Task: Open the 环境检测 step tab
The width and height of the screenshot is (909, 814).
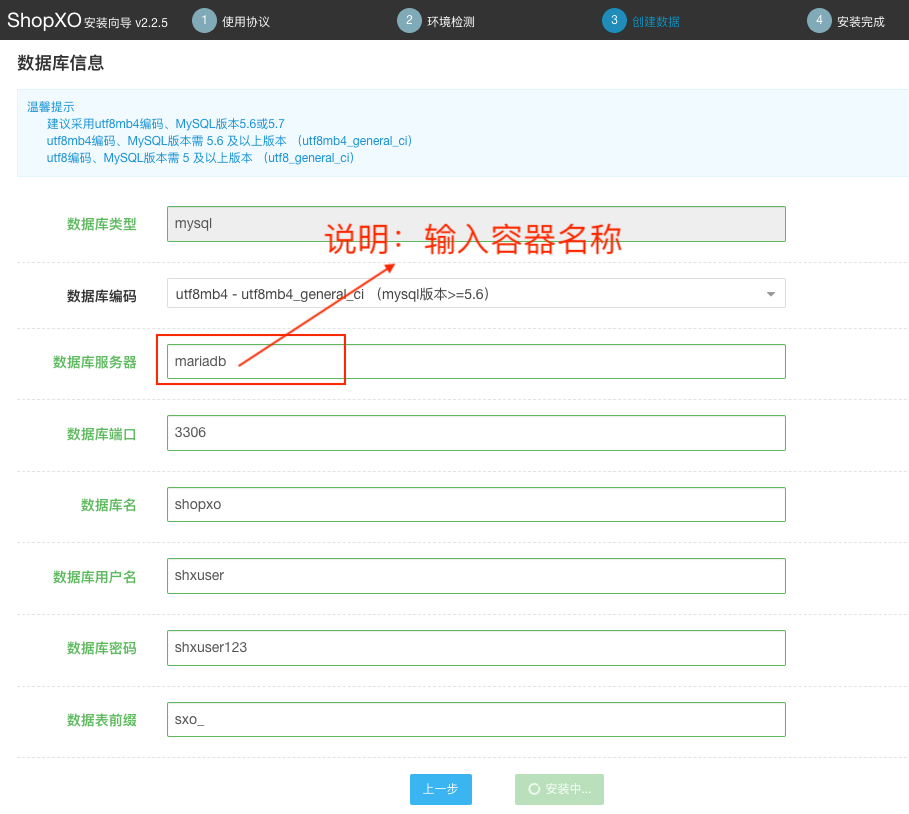Action: (x=451, y=22)
